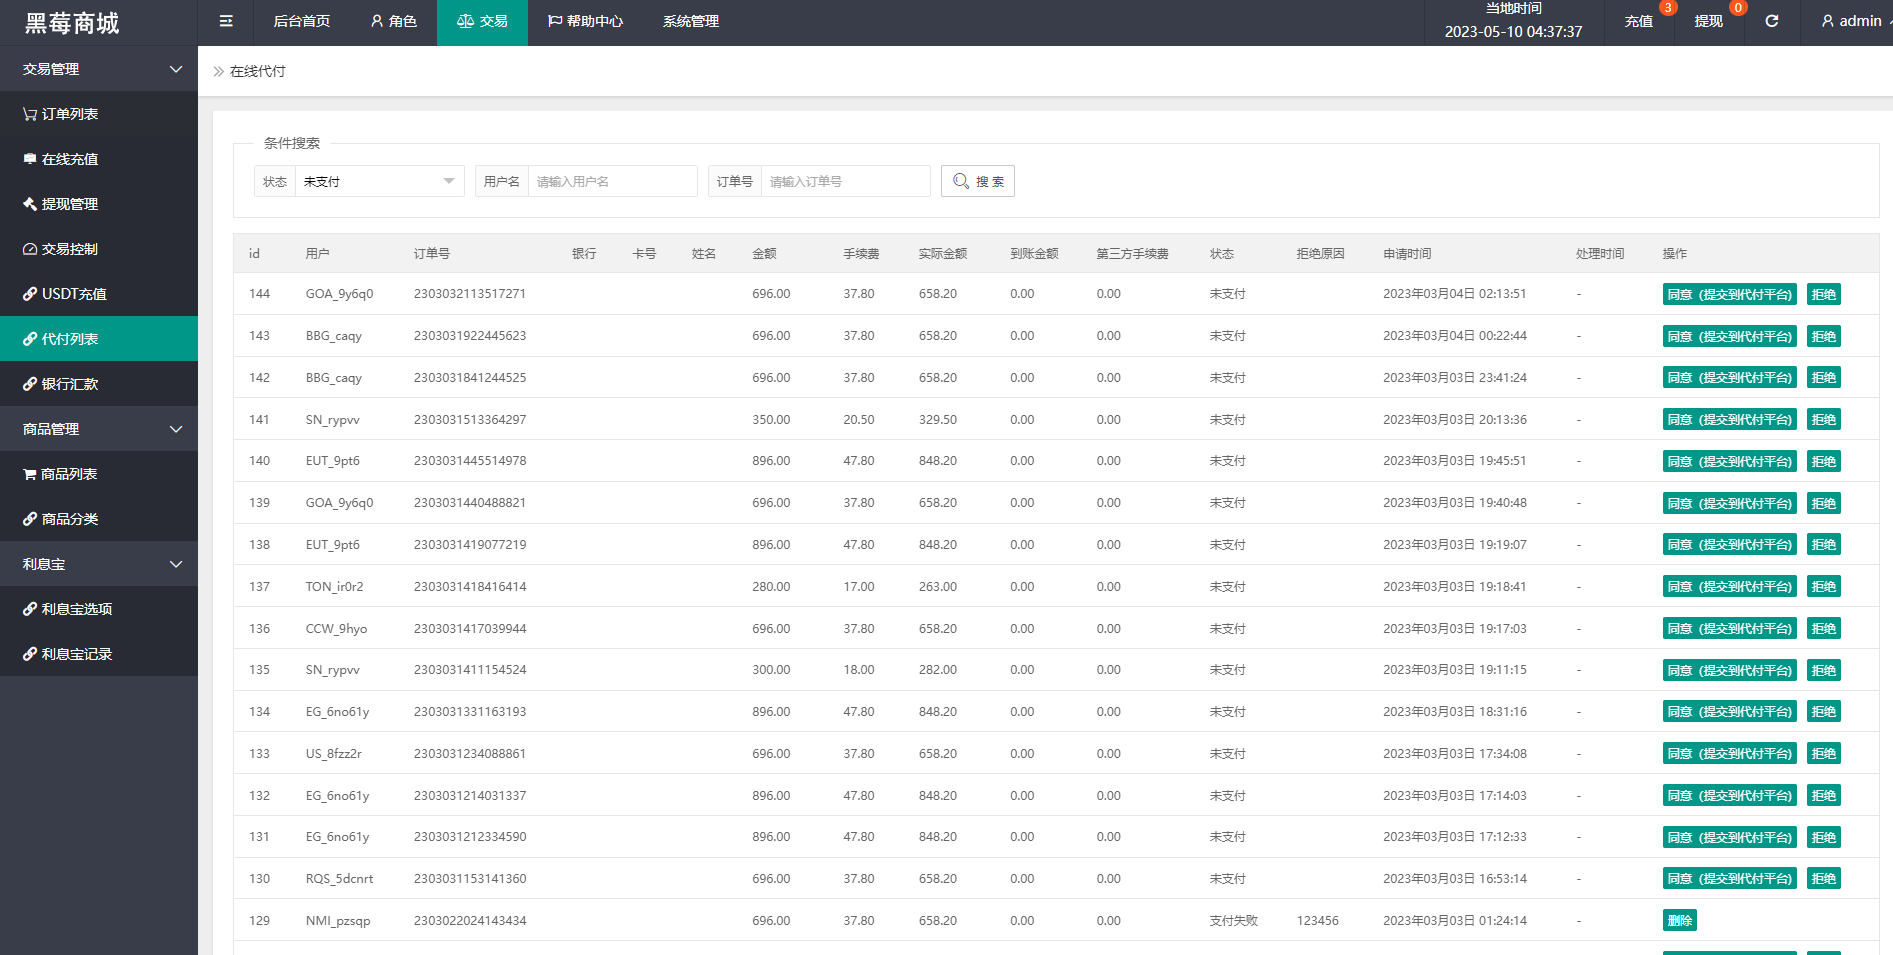Delete the failed order id 129

coord(1679,921)
